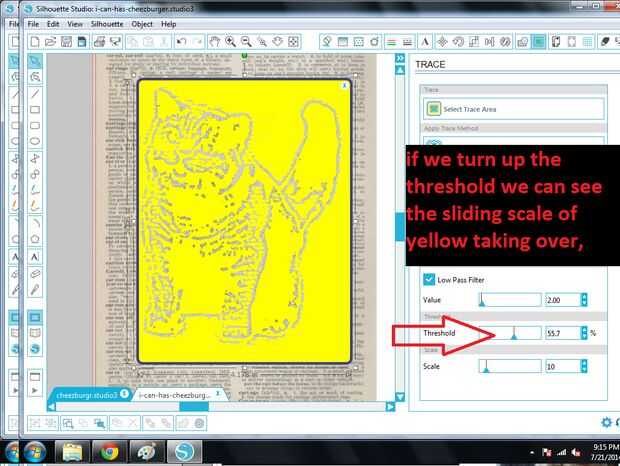The height and width of the screenshot is (466, 620).
Task: Click the horizontal scrollbar left arrow
Action: 51,406
